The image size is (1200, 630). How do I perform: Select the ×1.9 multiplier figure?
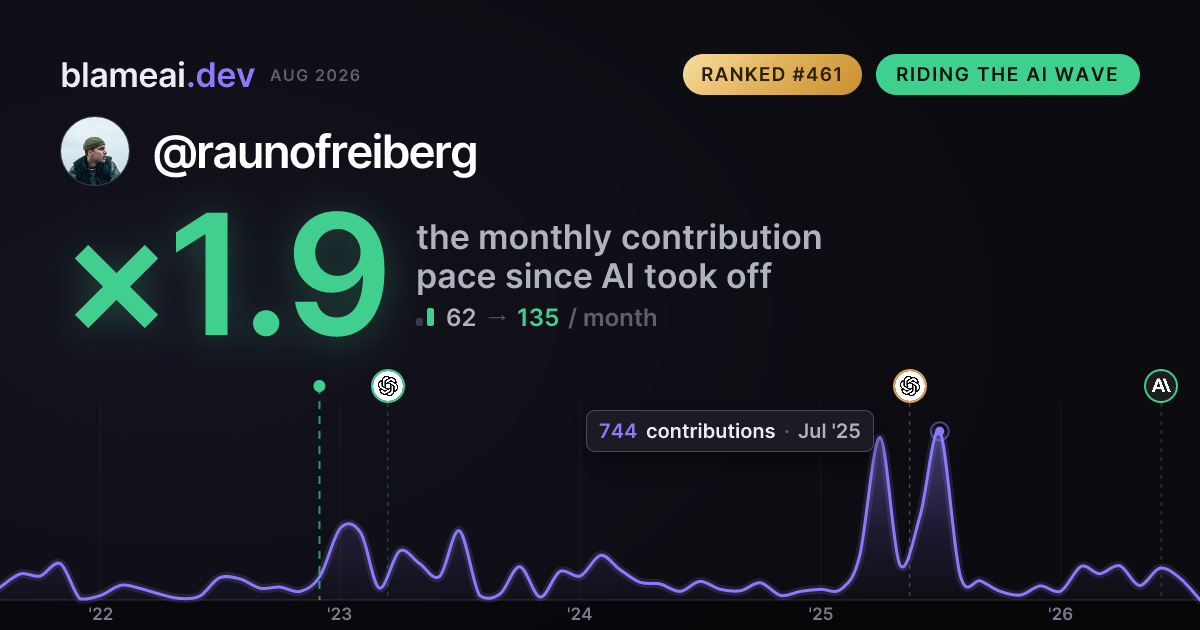point(230,277)
